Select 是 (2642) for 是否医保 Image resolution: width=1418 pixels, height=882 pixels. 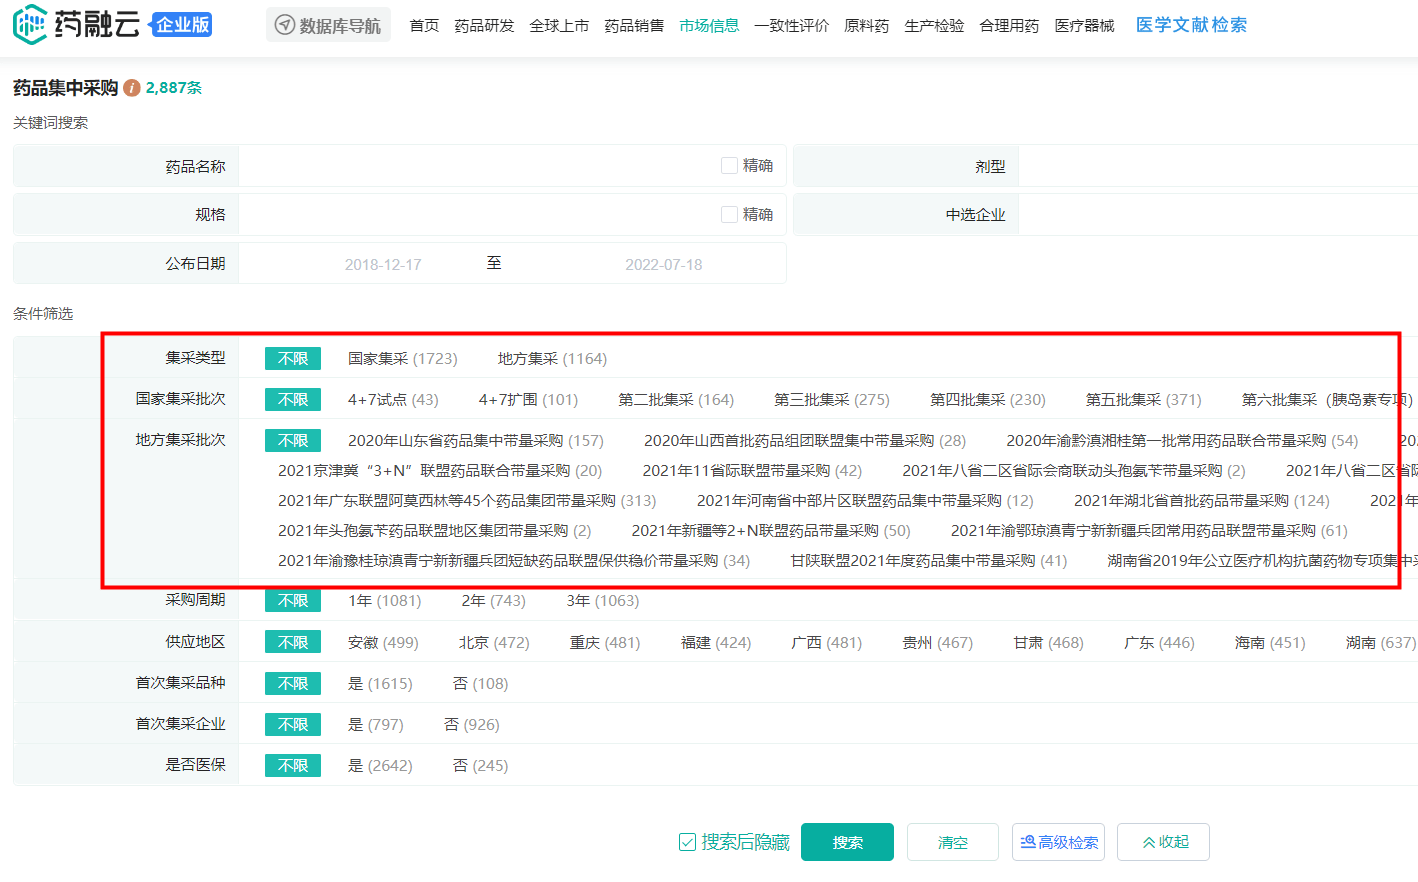pos(380,765)
